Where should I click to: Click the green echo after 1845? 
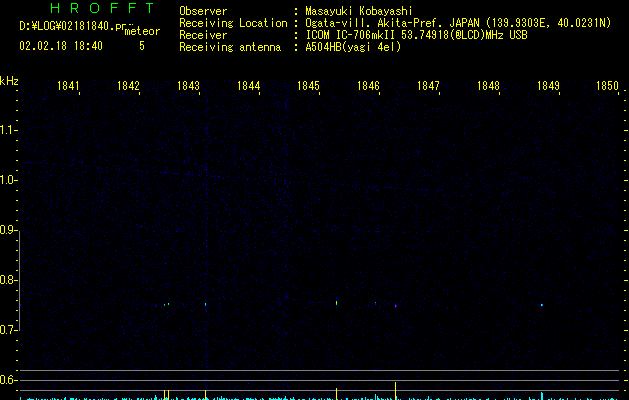[337, 303]
